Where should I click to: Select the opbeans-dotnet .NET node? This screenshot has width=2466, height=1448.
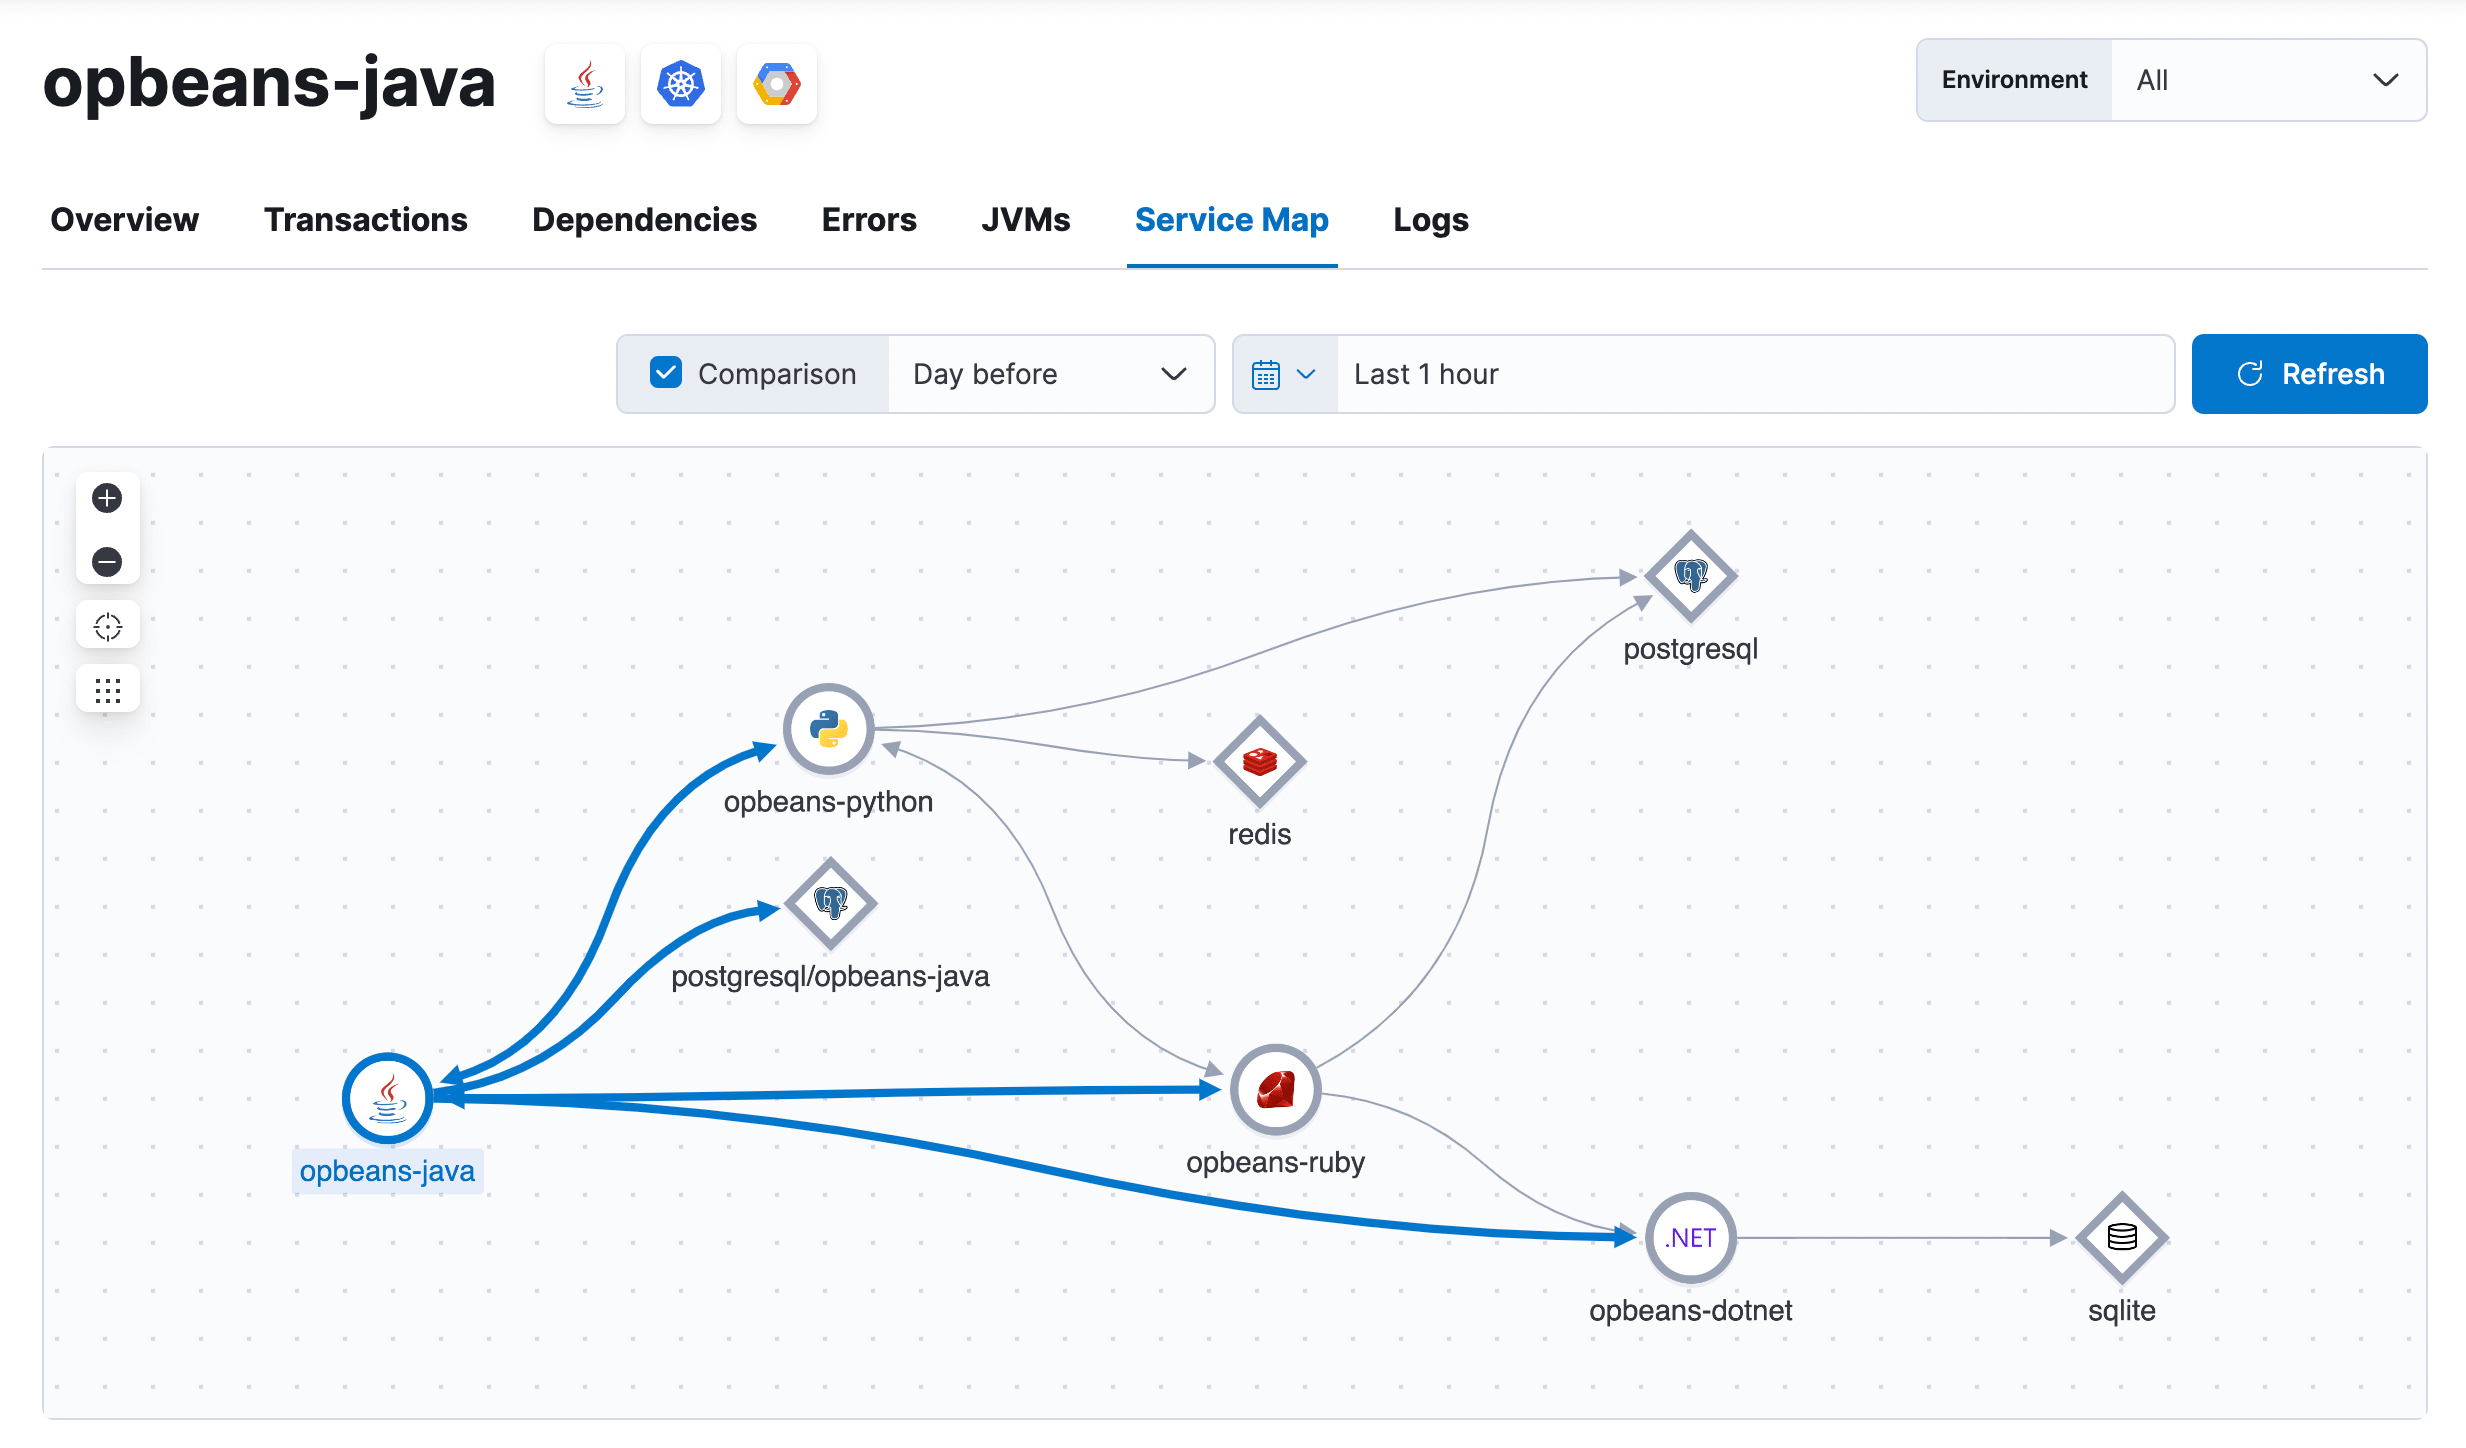point(1690,1237)
